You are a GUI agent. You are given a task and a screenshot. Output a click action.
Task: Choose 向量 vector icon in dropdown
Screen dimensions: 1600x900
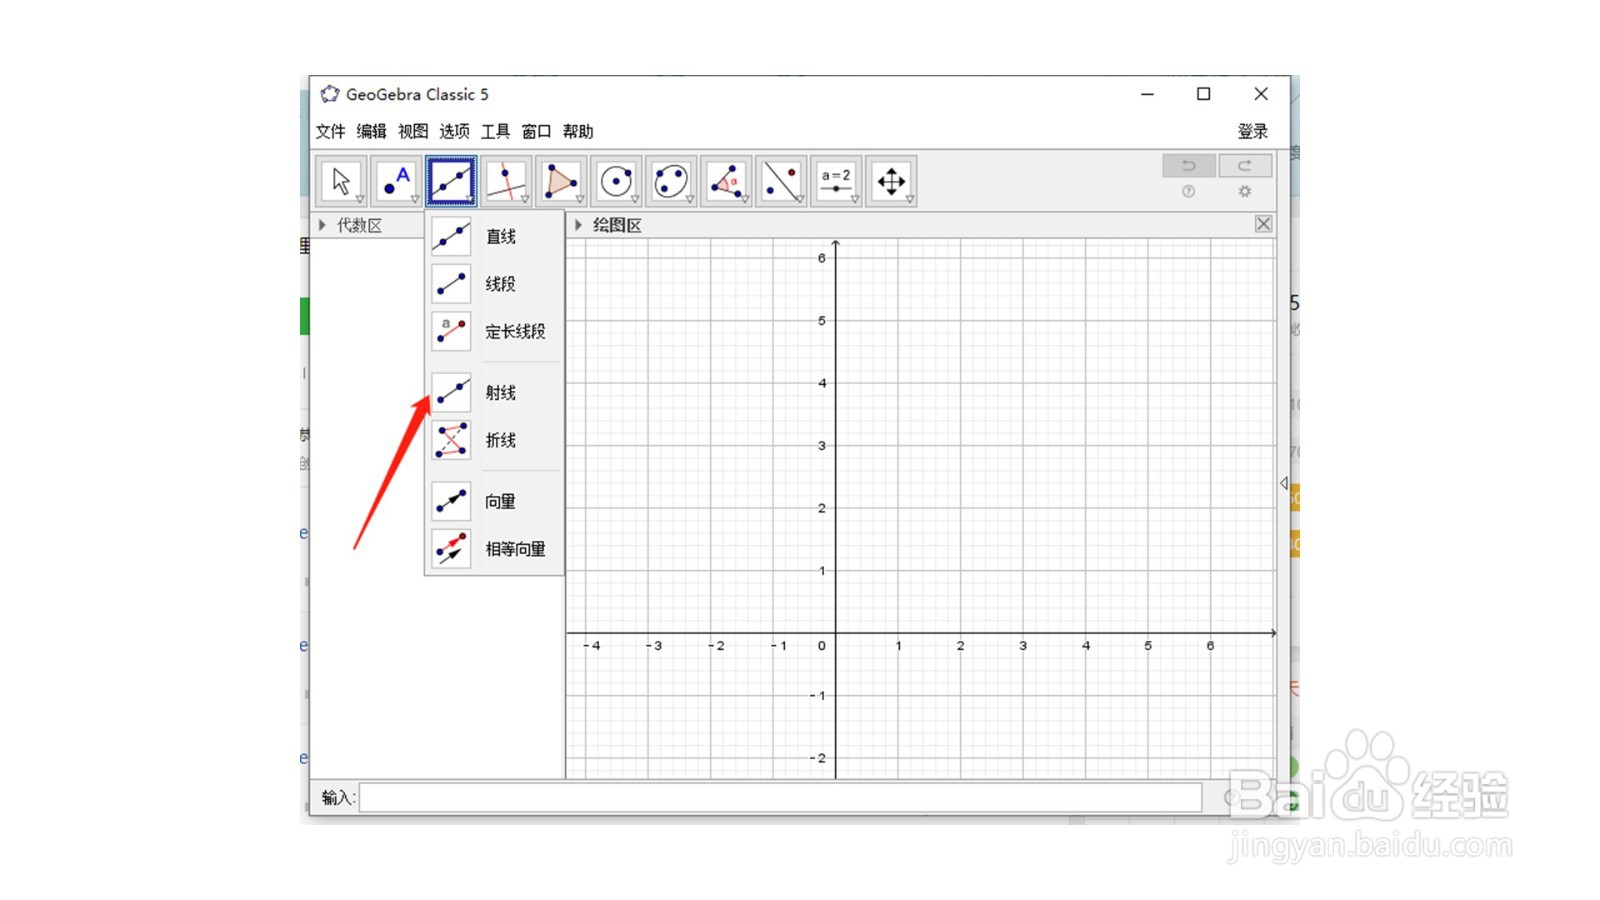451,501
